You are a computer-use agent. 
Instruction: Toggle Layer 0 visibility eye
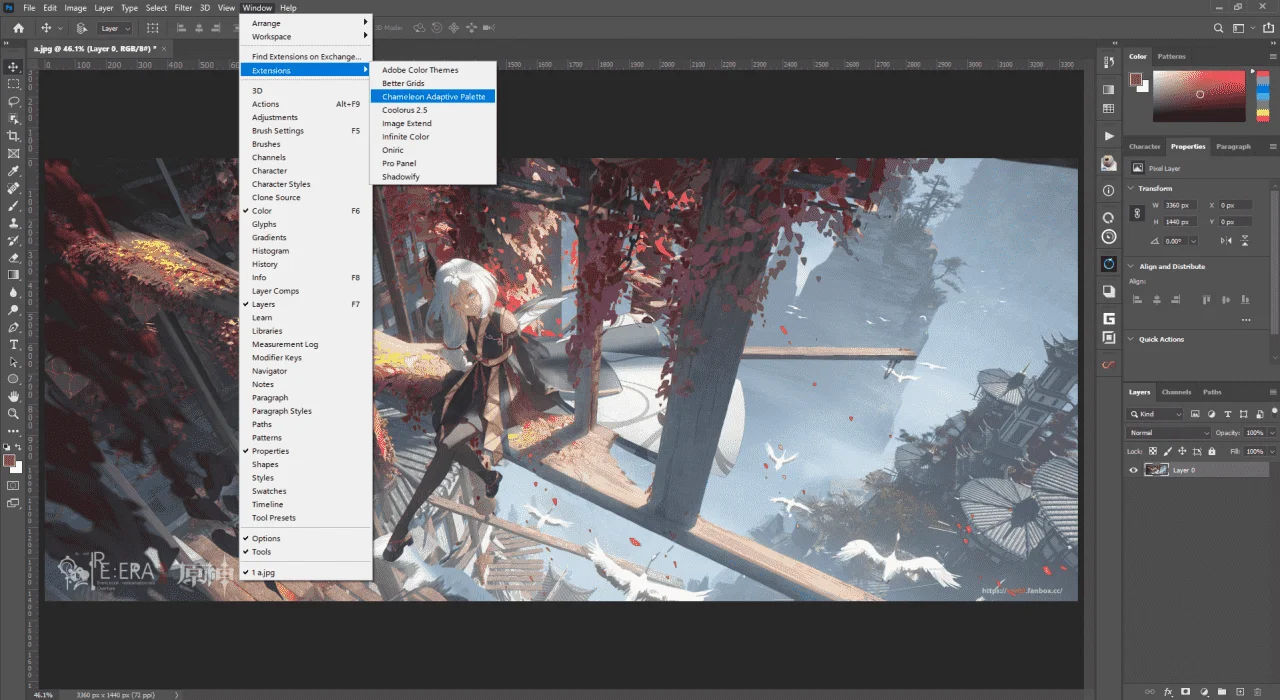point(1133,470)
